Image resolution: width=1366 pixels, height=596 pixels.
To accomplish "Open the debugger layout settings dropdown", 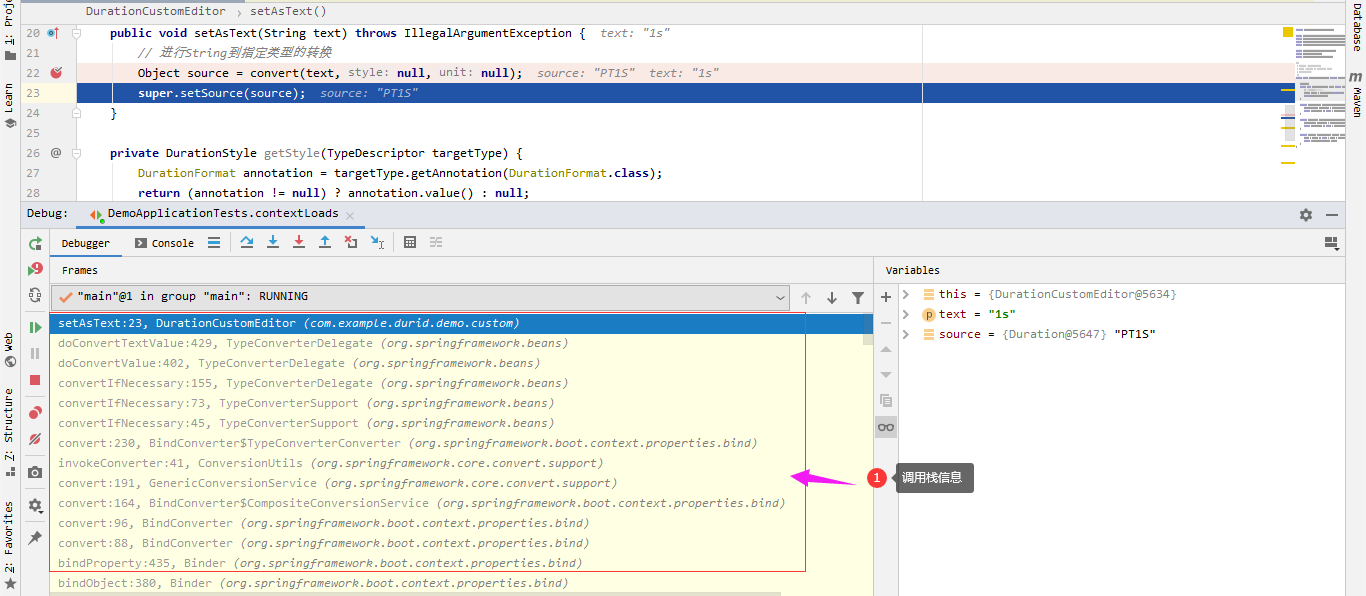I will coord(1331,243).
